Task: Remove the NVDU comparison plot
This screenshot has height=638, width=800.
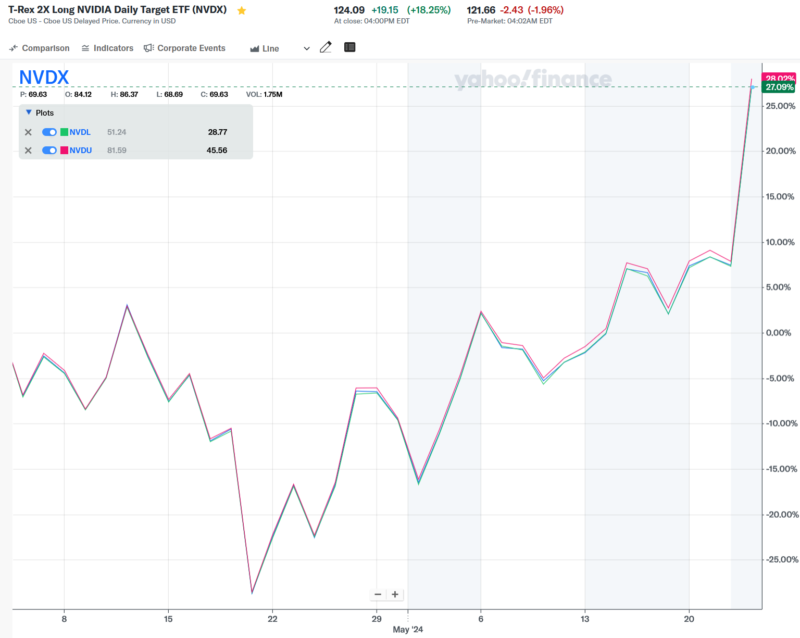Action: click(28, 150)
